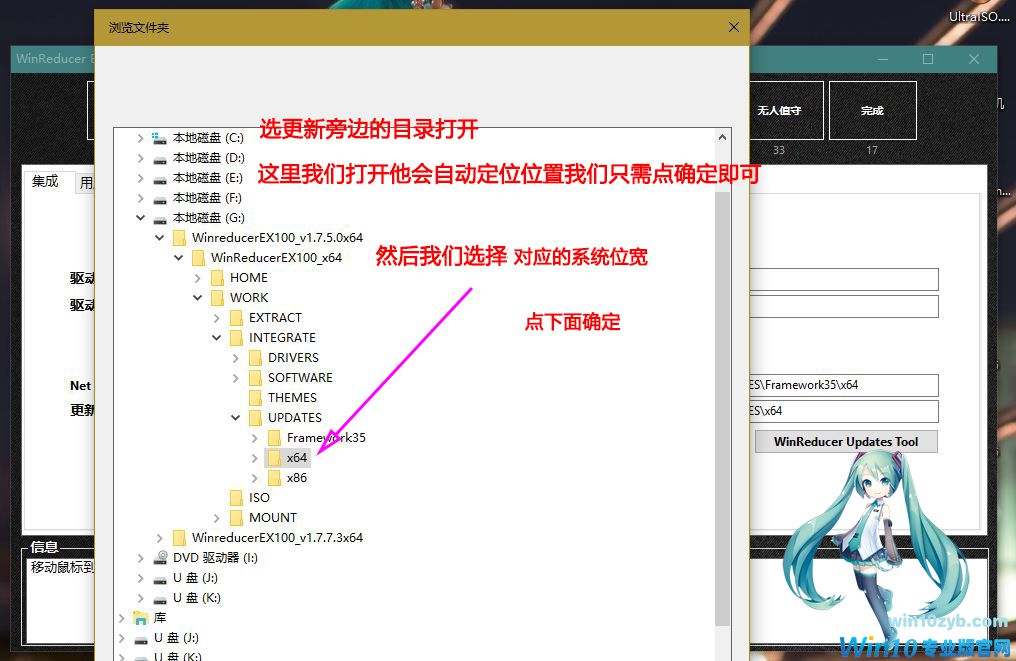Select the 库 library icon

[x=141, y=618]
